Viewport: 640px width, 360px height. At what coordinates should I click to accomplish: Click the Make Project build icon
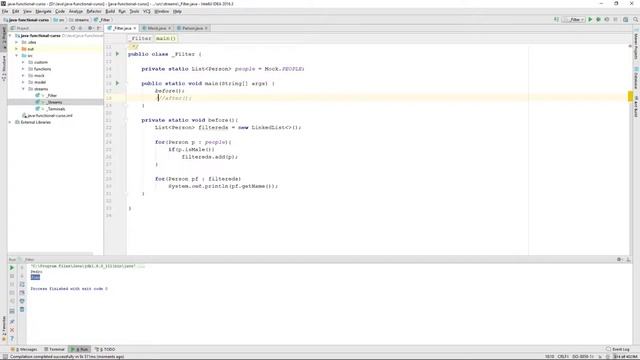point(556,20)
